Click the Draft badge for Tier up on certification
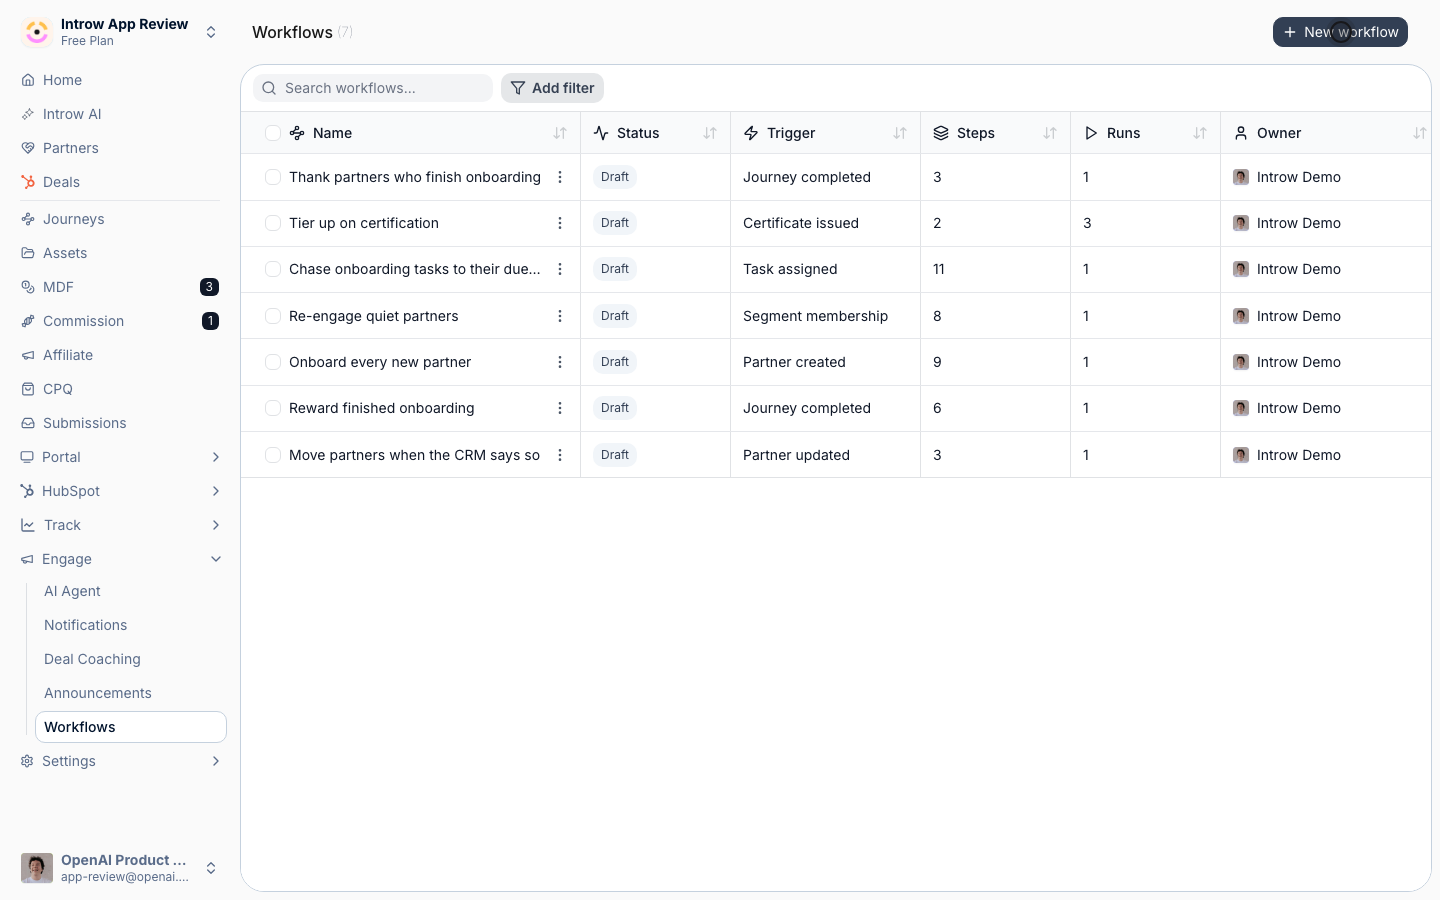 615,223
